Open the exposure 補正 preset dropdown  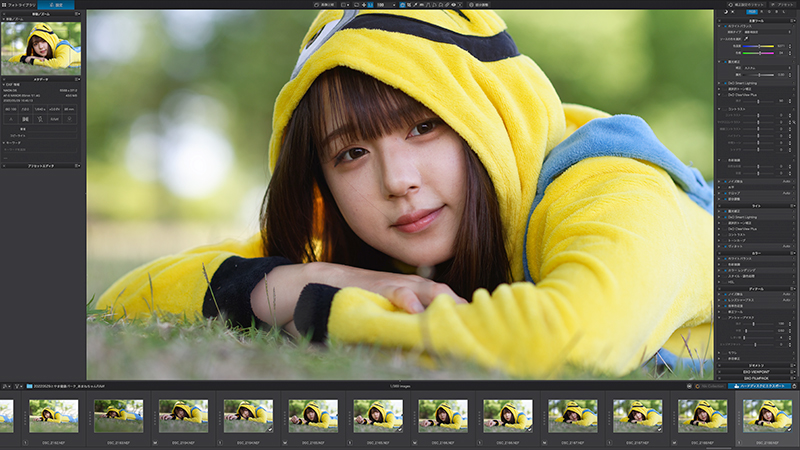pos(767,68)
